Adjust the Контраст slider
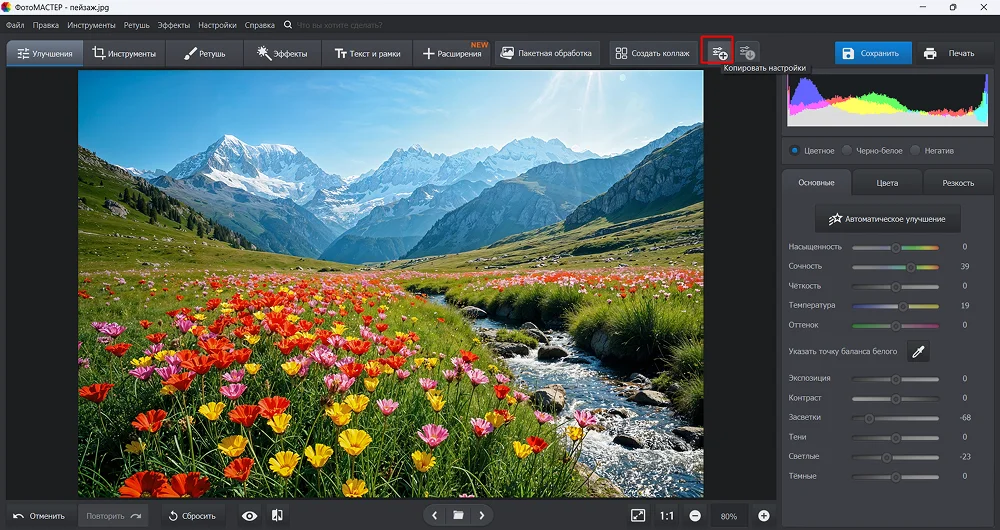This screenshot has width=1000, height=530. (895, 399)
